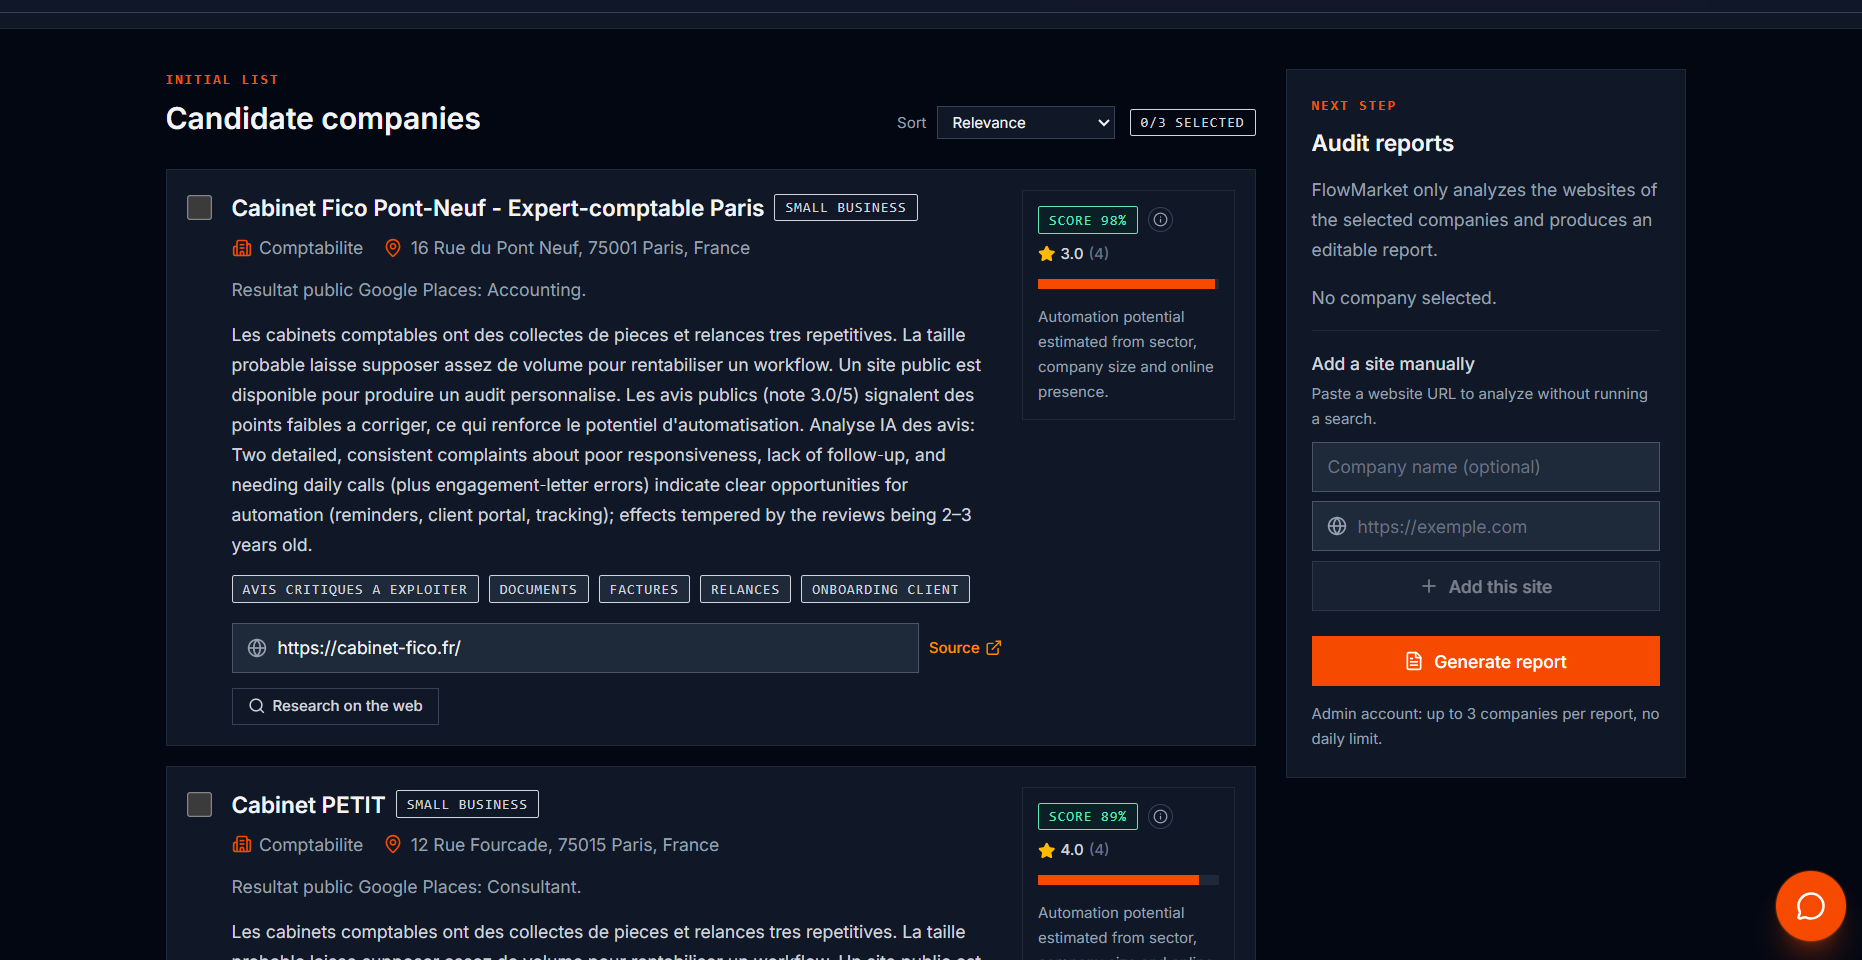Click the location pin icon near 12 Rue Fourcade

pos(393,845)
